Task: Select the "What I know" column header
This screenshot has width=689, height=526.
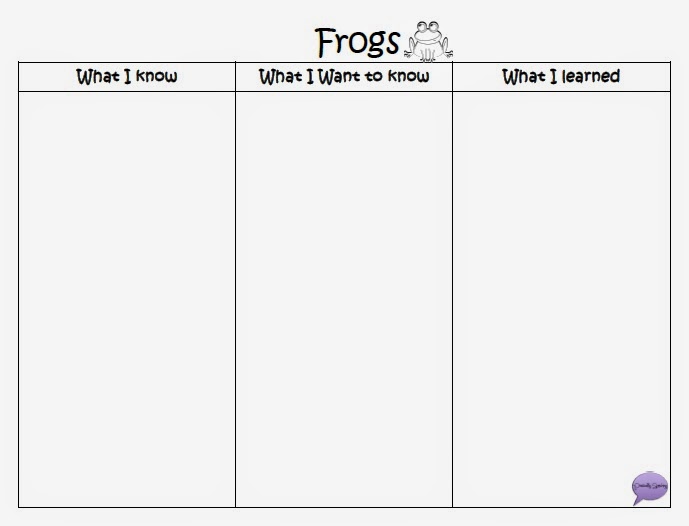Action: click(x=127, y=76)
